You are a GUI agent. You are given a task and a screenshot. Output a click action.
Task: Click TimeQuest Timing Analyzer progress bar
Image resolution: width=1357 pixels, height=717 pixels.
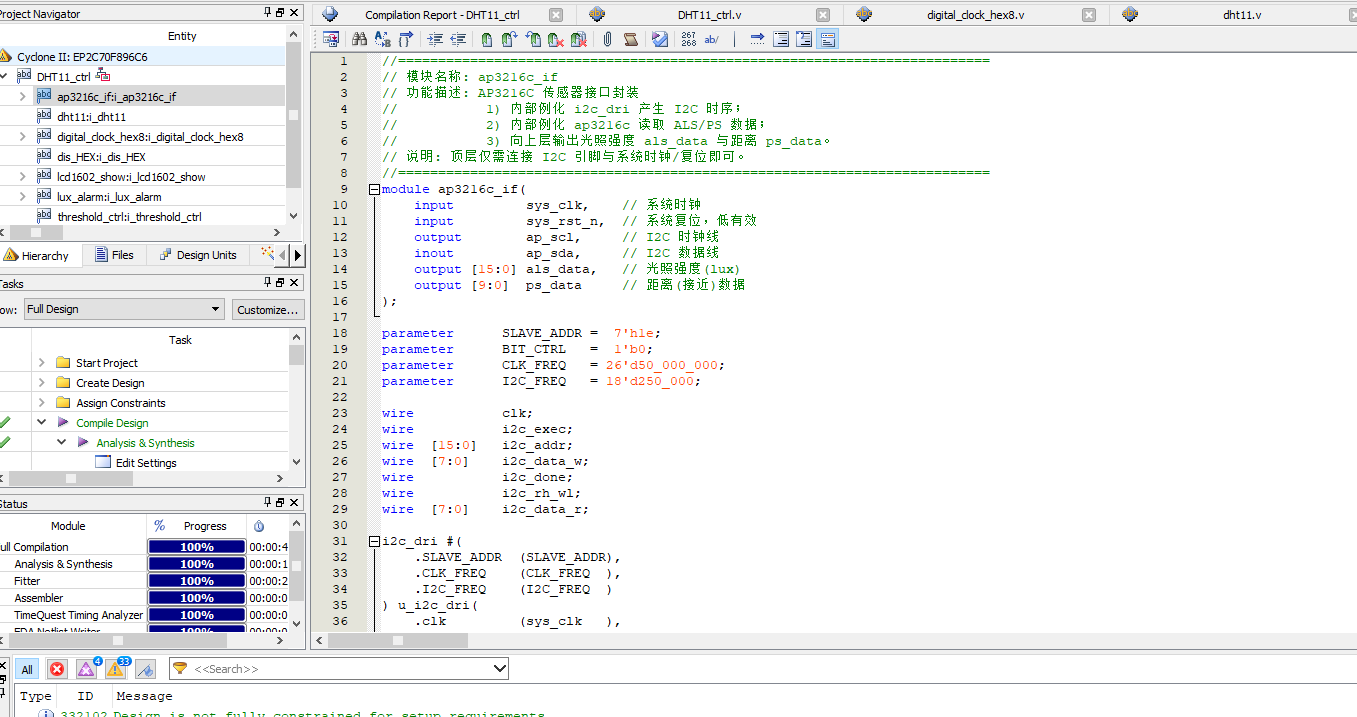tap(196, 615)
